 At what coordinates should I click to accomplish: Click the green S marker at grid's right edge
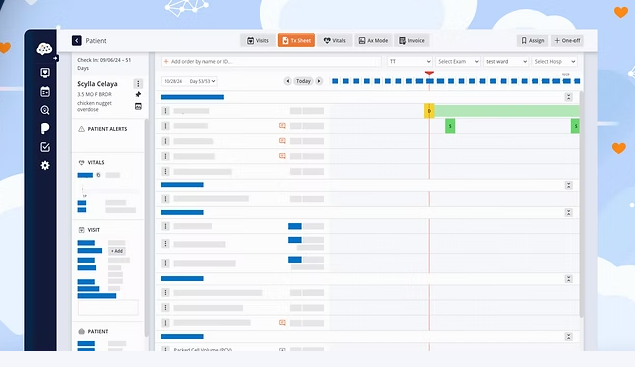tap(575, 126)
